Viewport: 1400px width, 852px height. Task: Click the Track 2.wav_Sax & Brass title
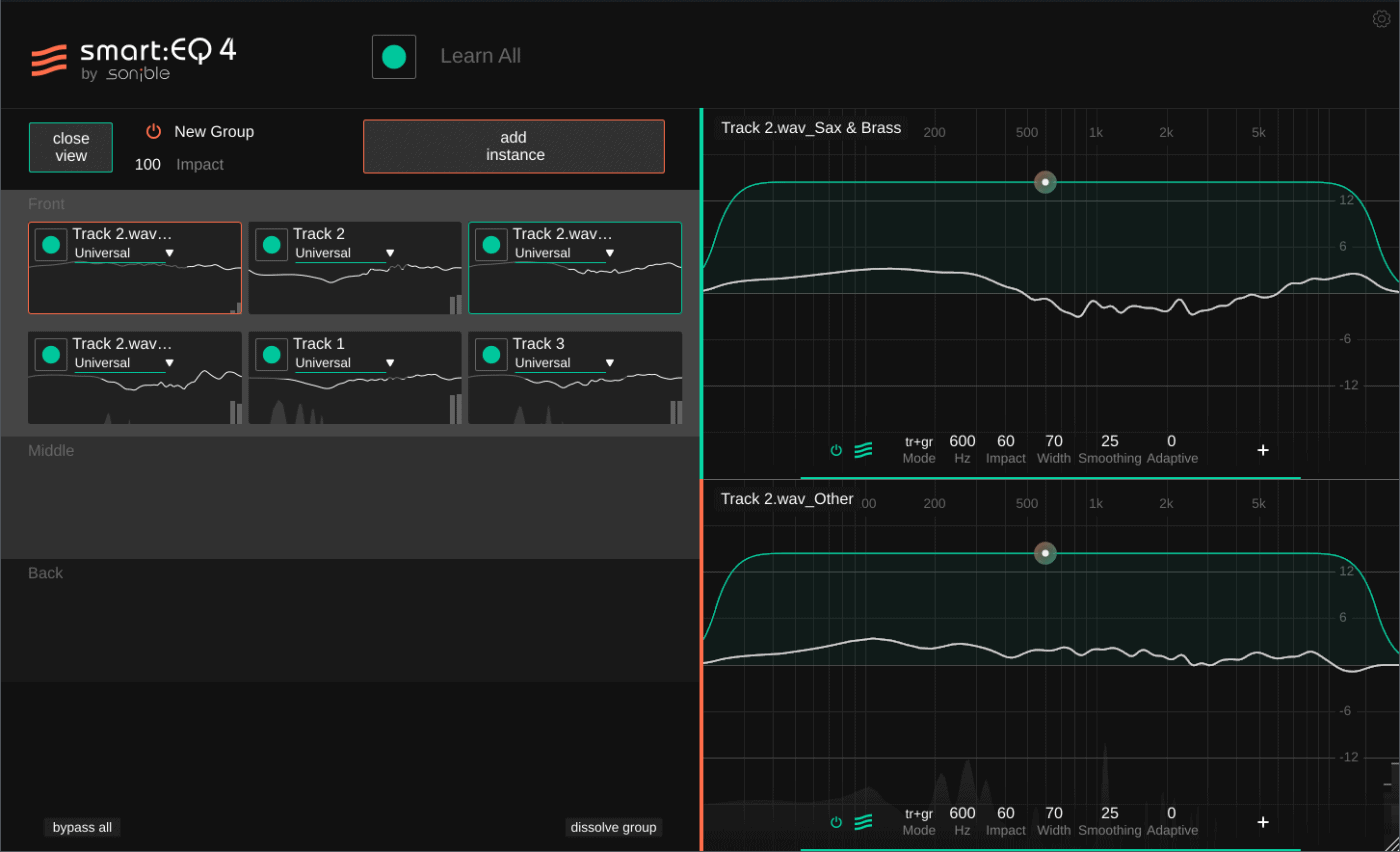(x=811, y=128)
